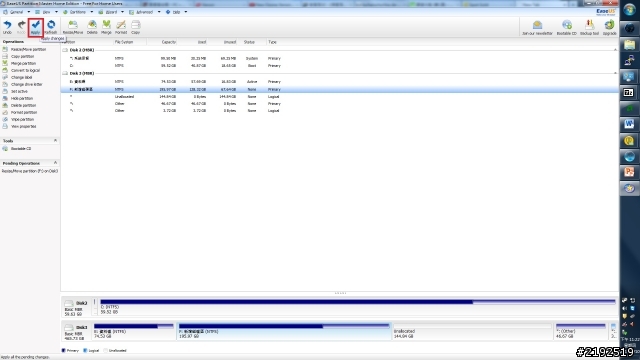Click the Merge toolbar icon
This screenshot has width=640, height=360.
click(106, 27)
